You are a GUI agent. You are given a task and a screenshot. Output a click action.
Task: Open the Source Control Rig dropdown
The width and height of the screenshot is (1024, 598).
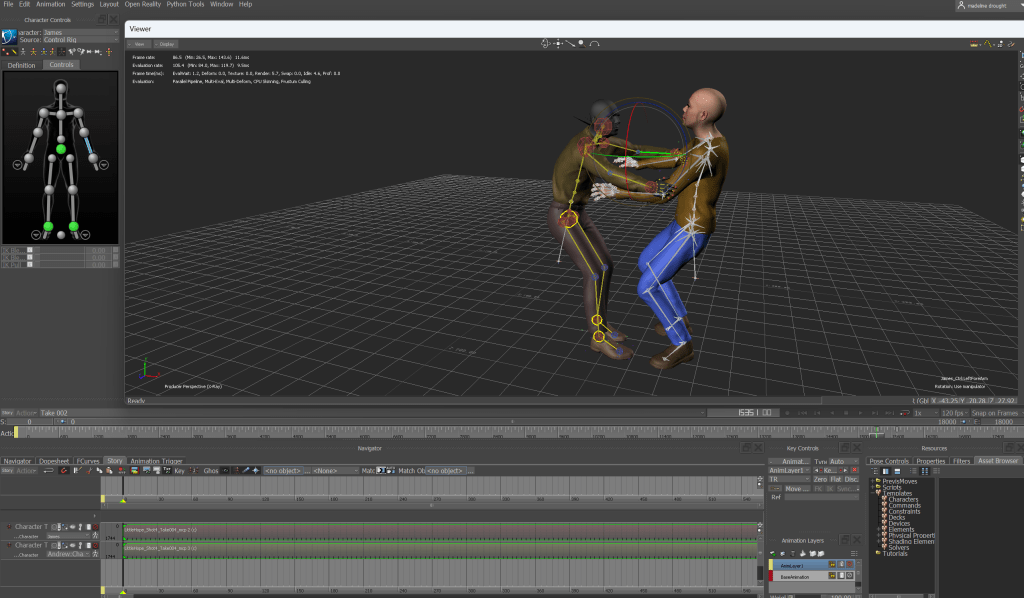(78, 41)
